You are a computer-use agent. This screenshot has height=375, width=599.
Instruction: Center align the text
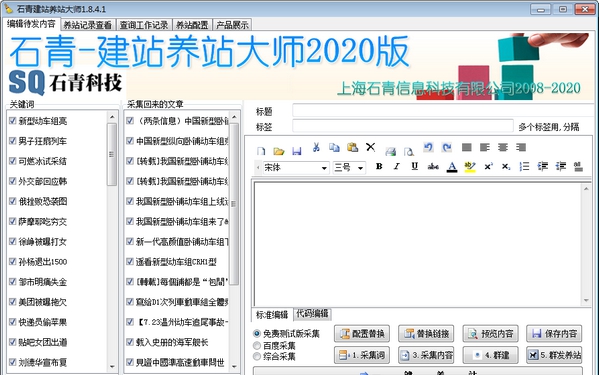tap(503, 147)
